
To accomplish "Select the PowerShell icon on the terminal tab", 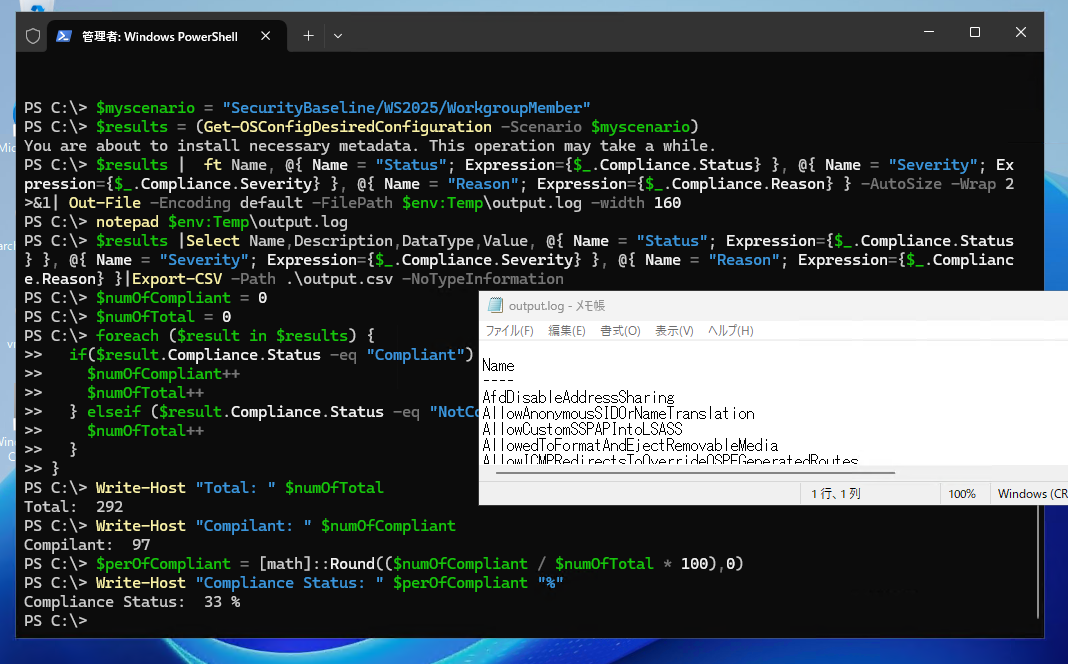I will [x=65, y=35].
